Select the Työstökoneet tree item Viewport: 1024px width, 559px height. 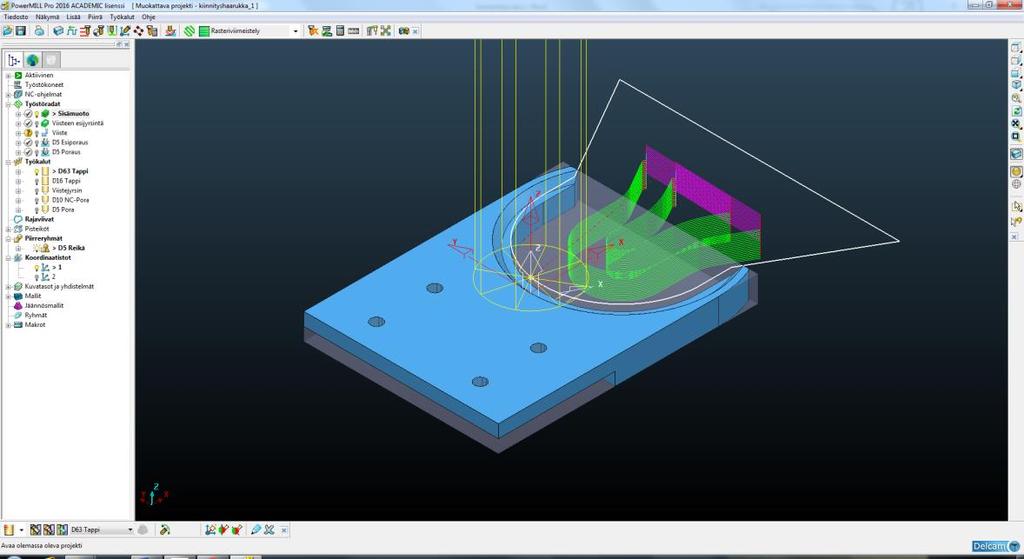tap(44, 85)
